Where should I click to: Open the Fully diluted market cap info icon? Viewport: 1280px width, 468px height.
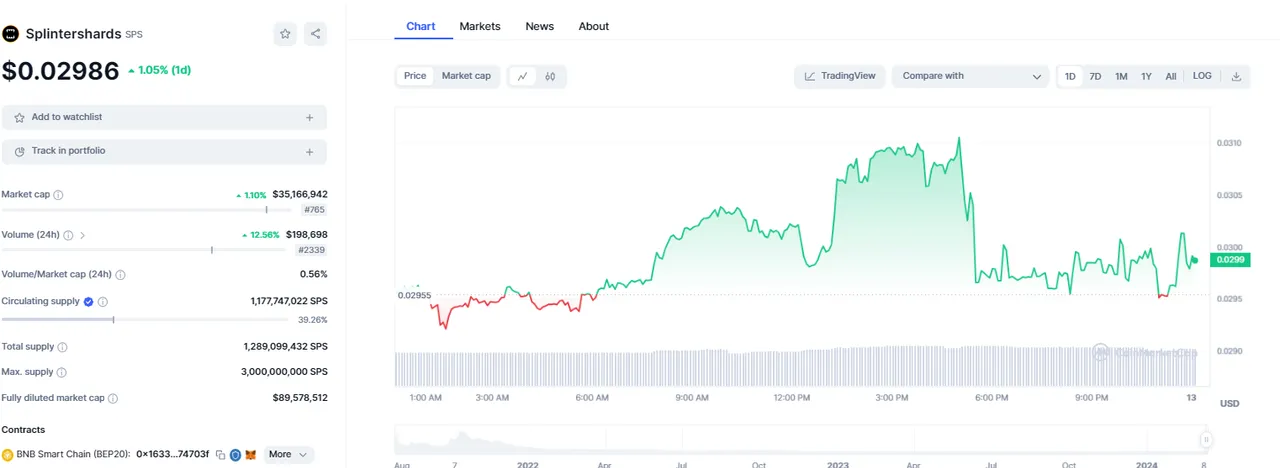(x=113, y=398)
